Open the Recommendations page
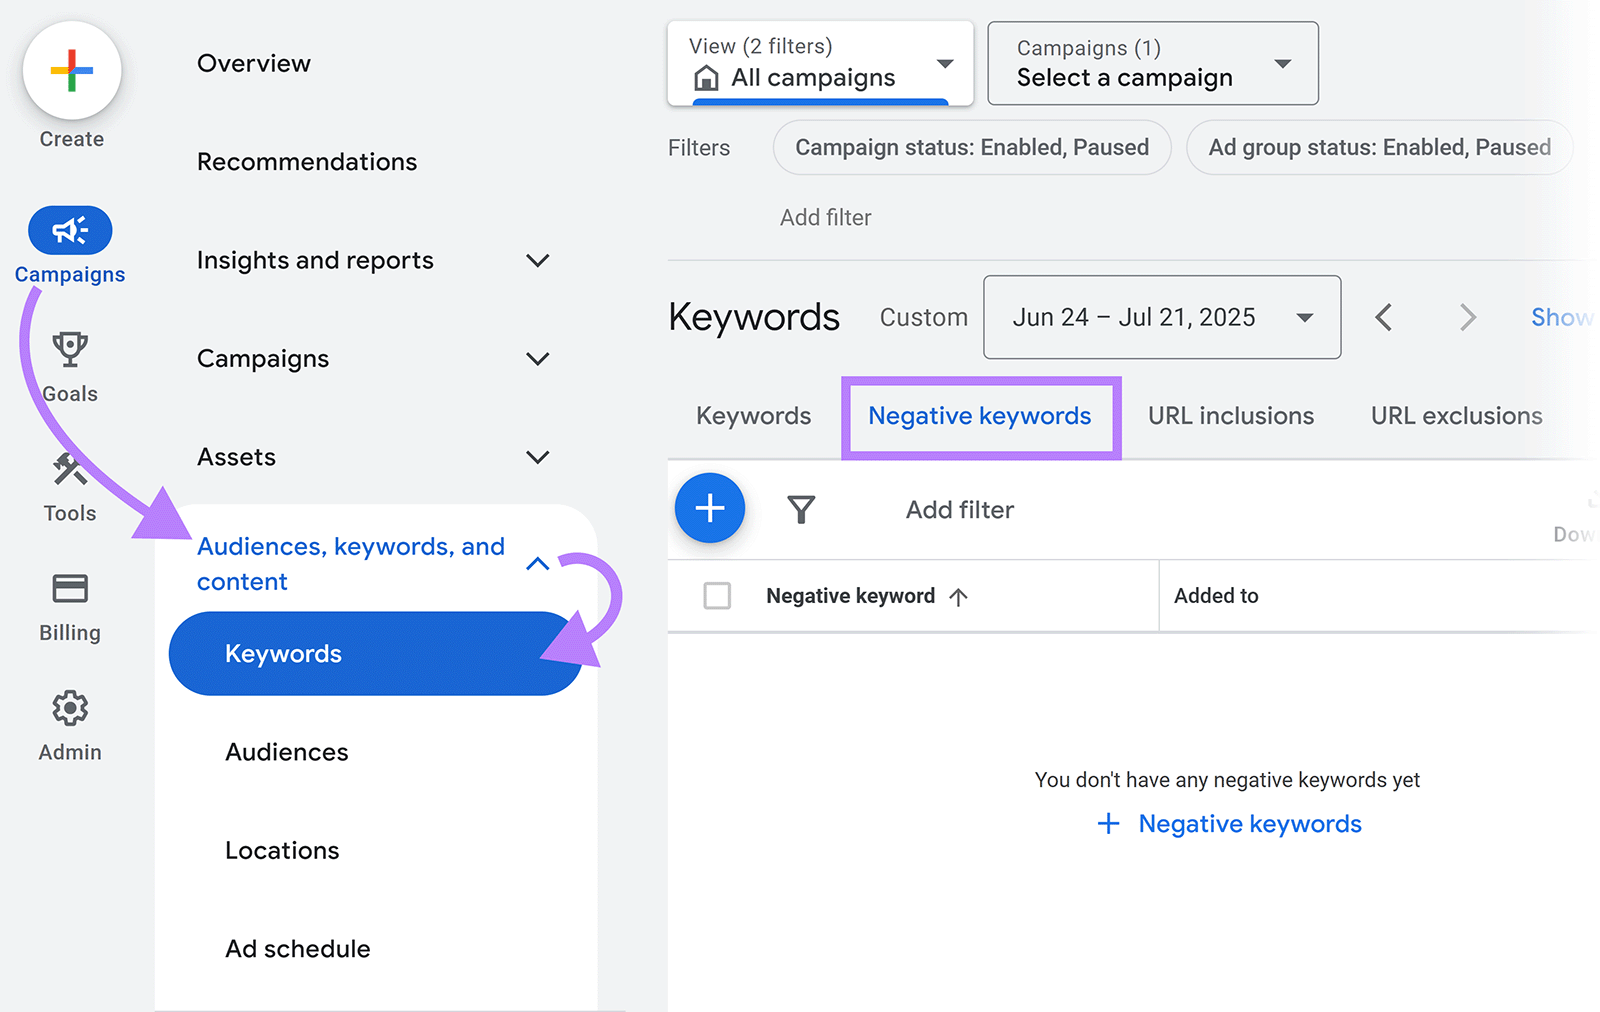The height and width of the screenshot is (1012, 1600). coord(307,161)
